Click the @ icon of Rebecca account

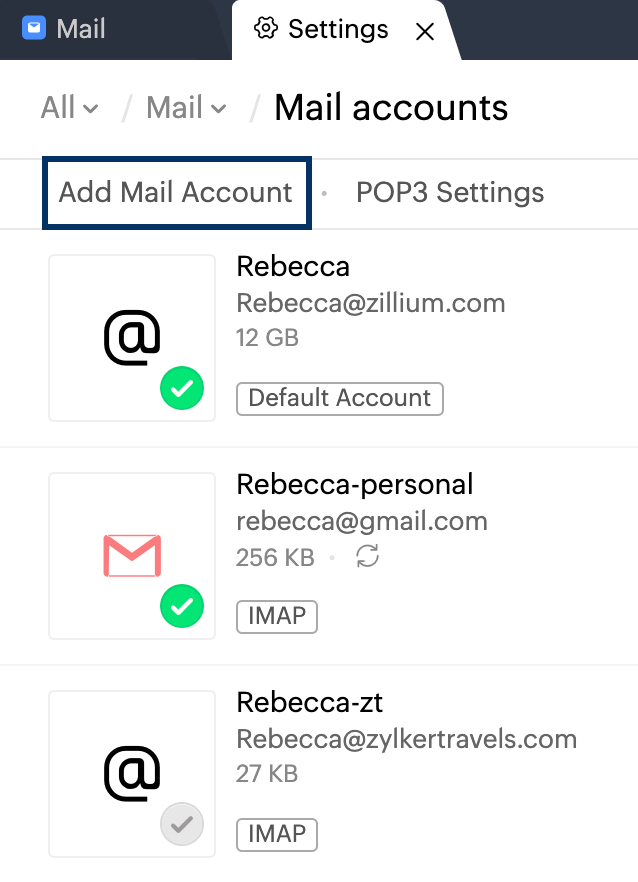pos(132,338)
